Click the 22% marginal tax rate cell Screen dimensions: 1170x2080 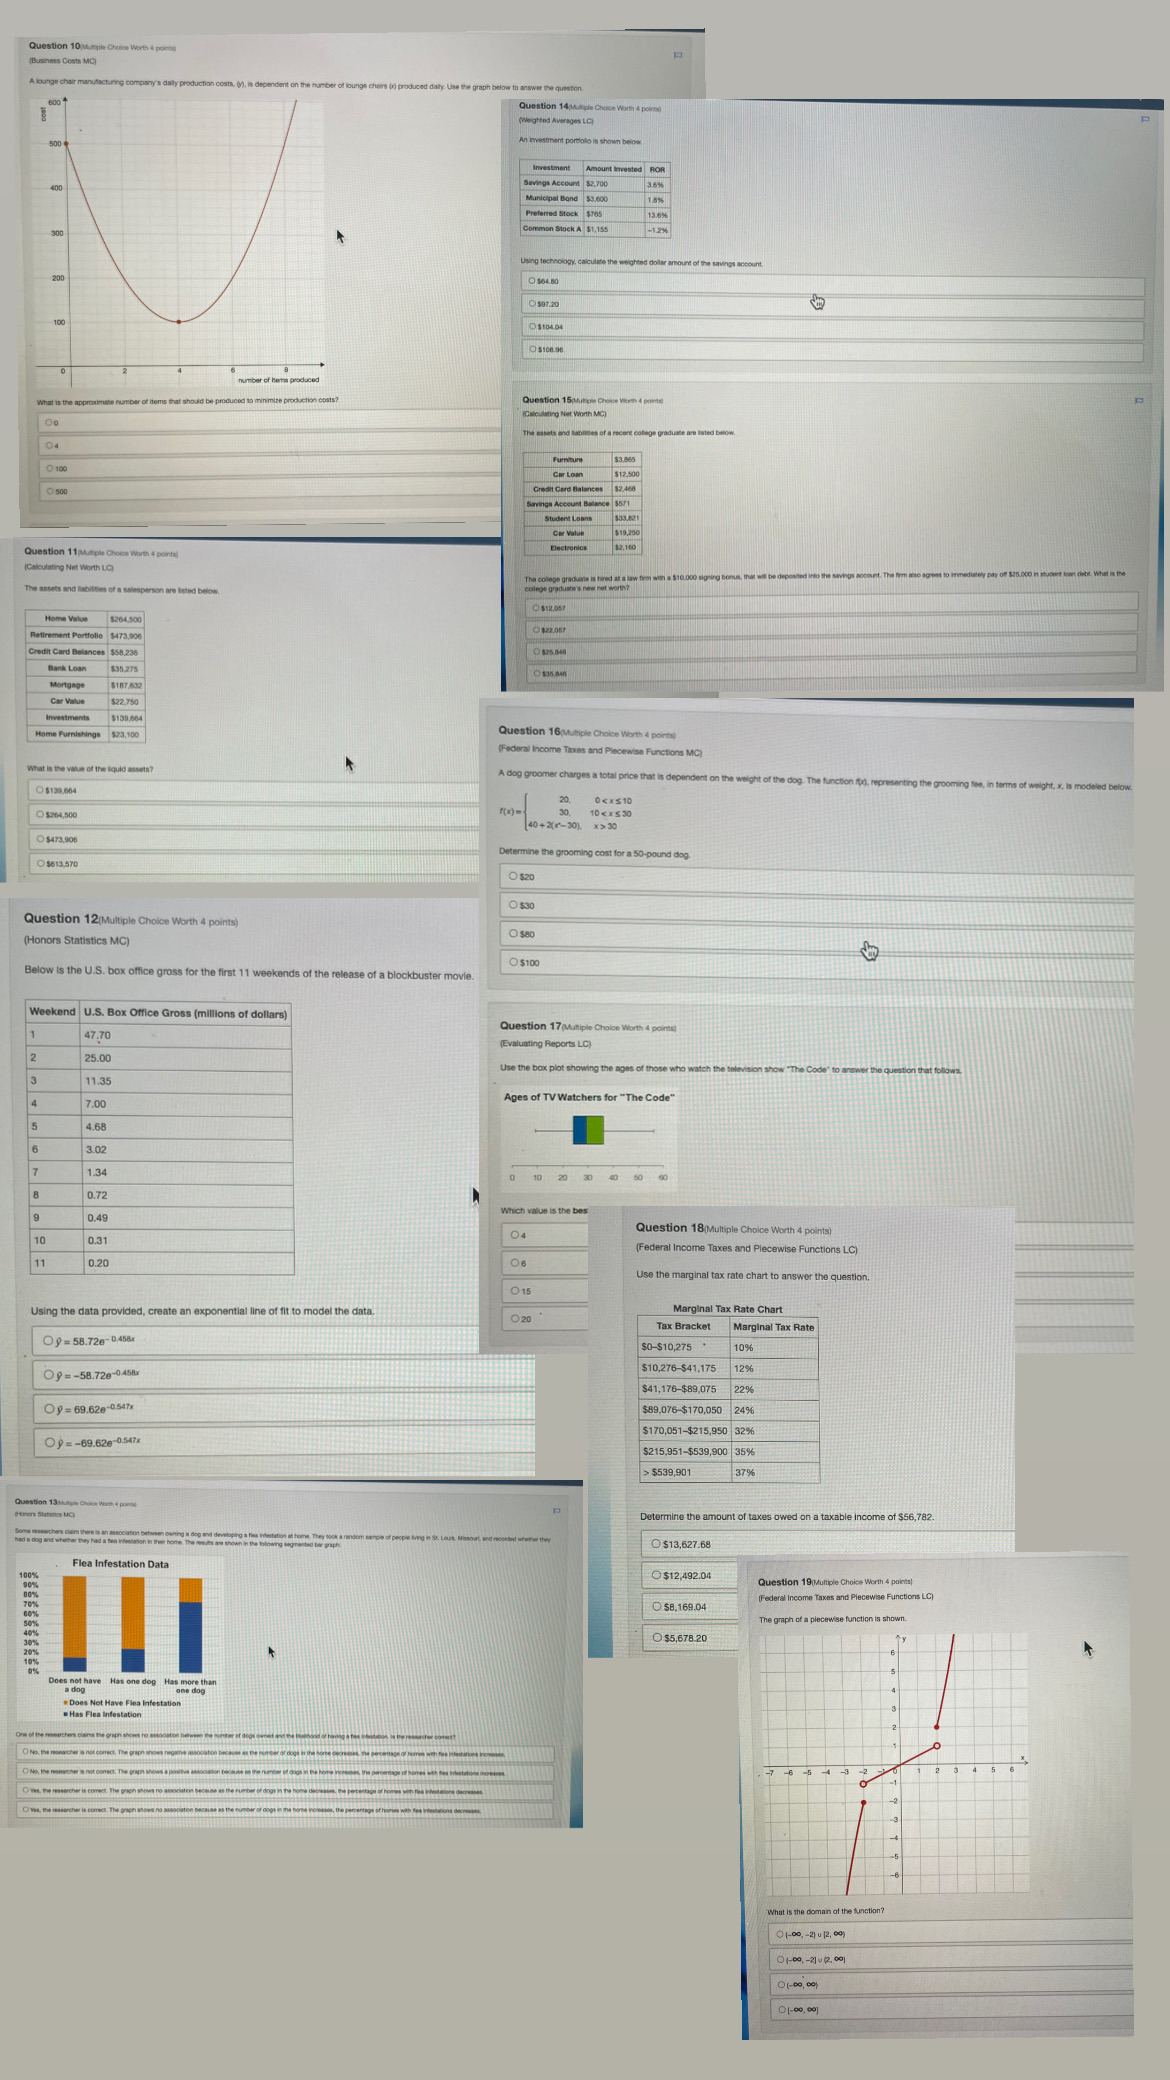click(774, 1389)
